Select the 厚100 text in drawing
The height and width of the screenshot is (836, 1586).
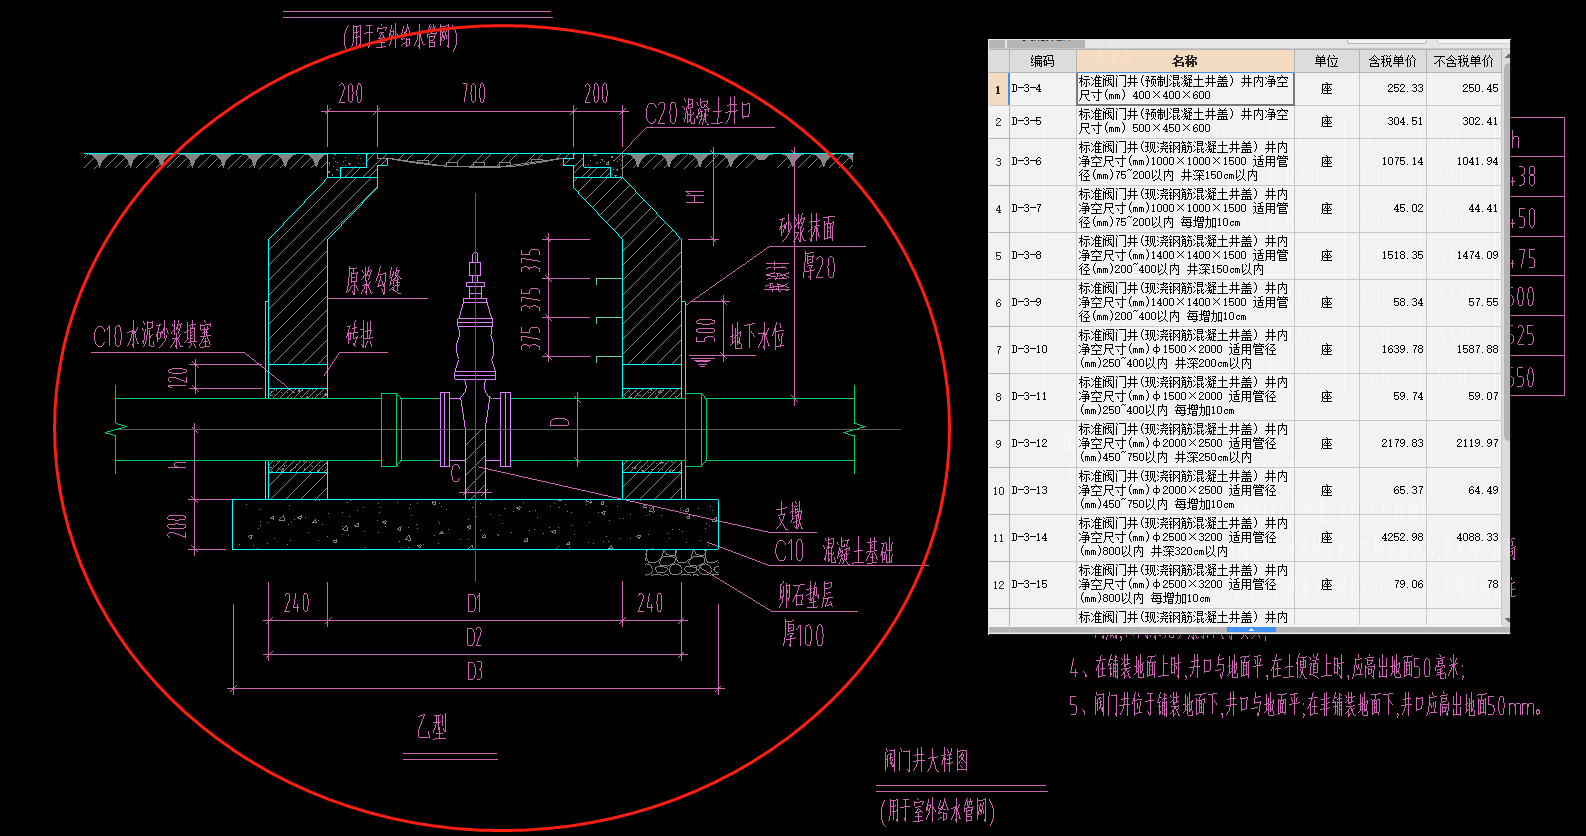[x=803, y=635]
